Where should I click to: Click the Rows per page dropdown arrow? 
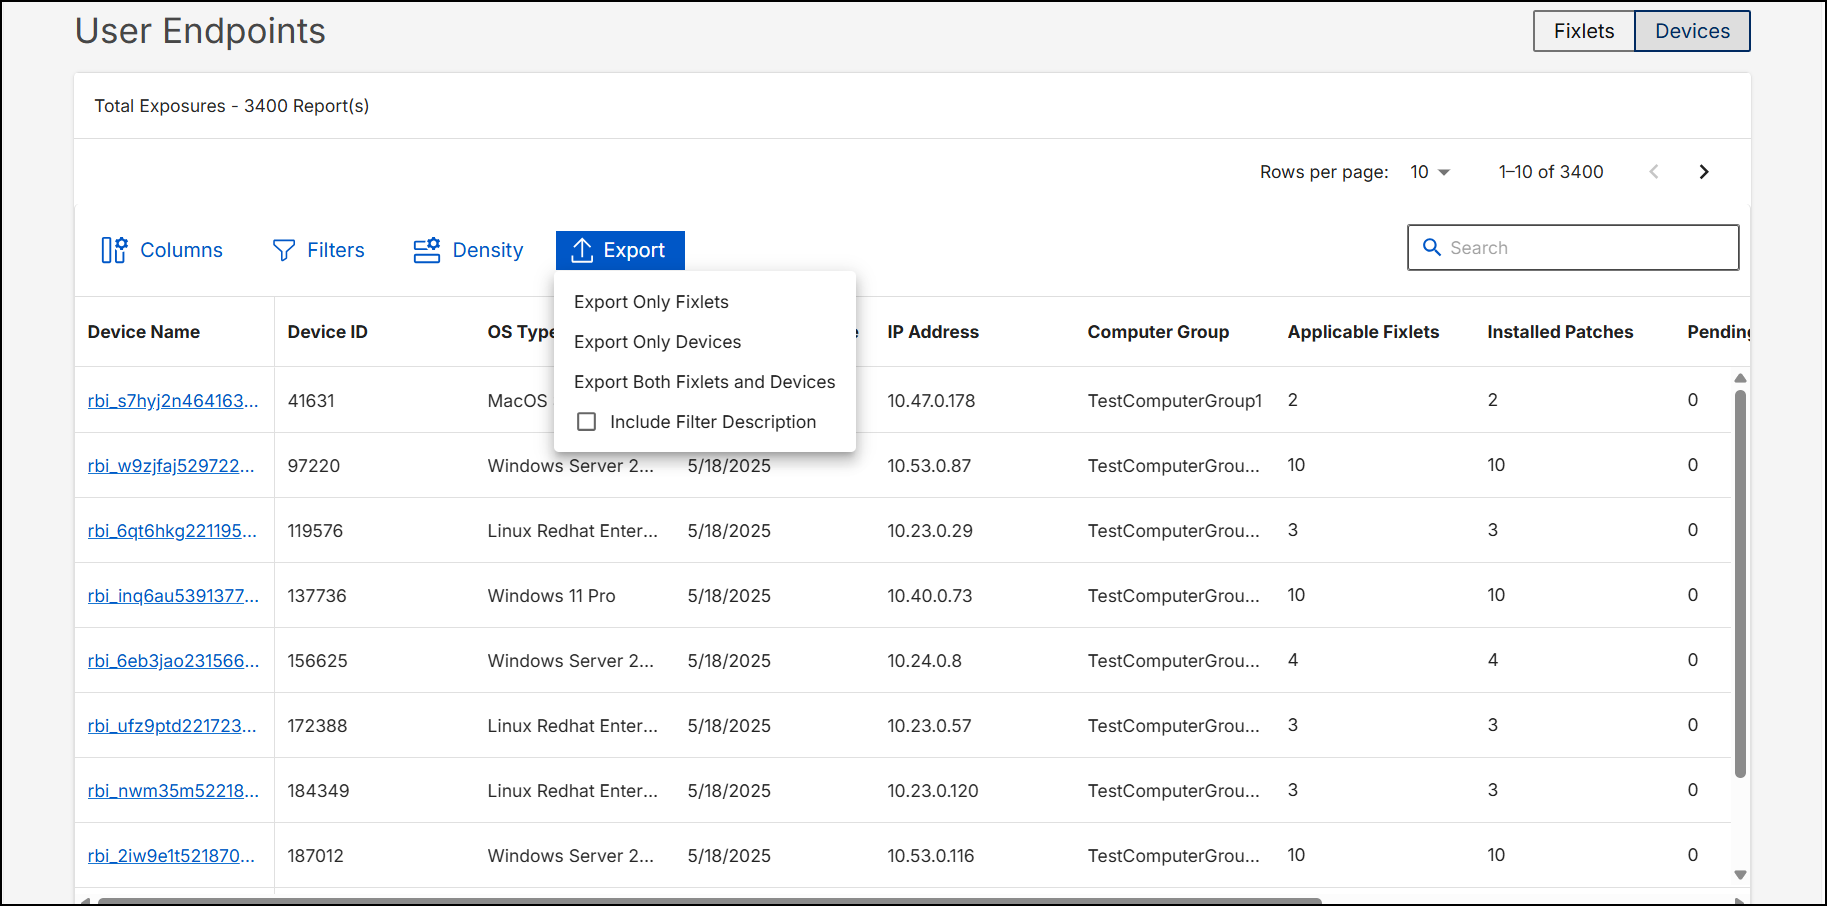pyautogui.click(x=1444, y=171)
